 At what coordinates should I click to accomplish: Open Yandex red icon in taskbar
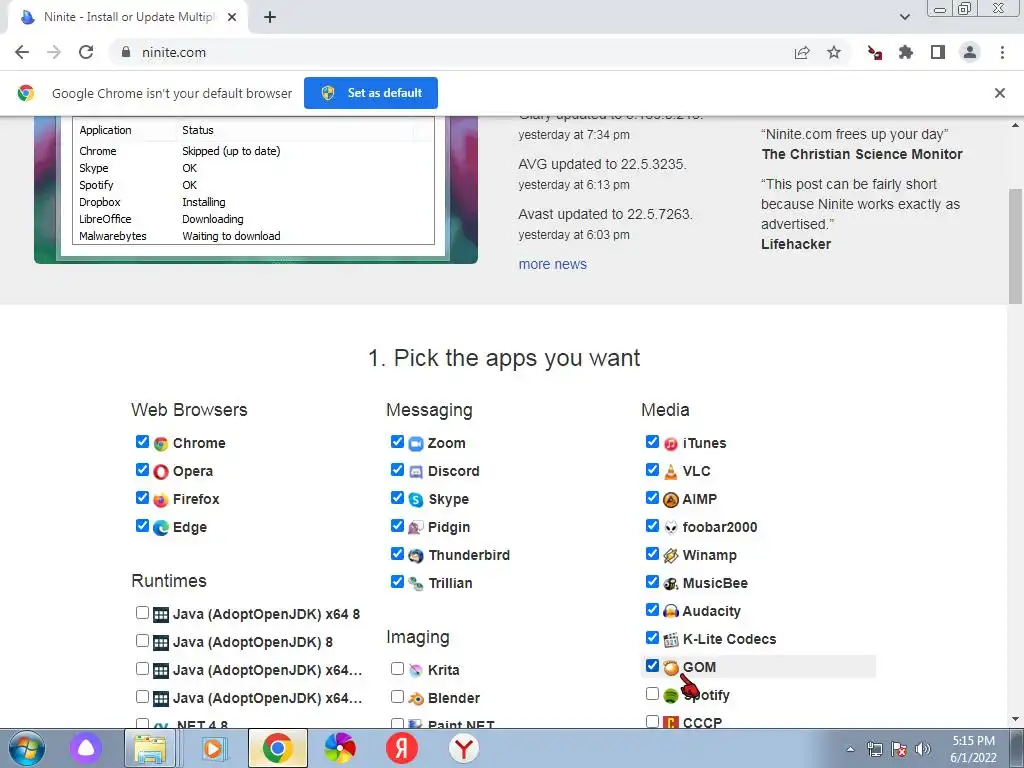click(x=402, y=749)
